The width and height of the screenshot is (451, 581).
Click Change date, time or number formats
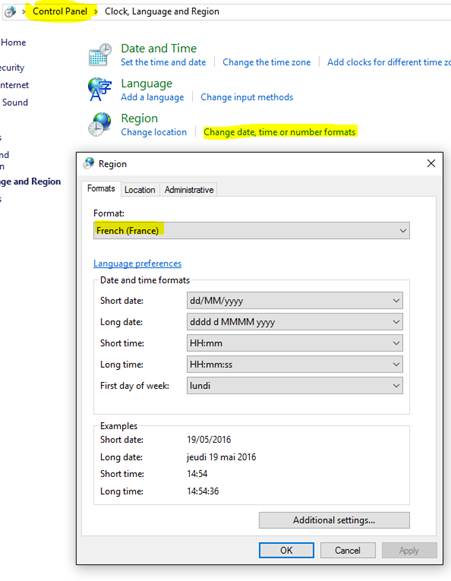(x=280, y=132)
